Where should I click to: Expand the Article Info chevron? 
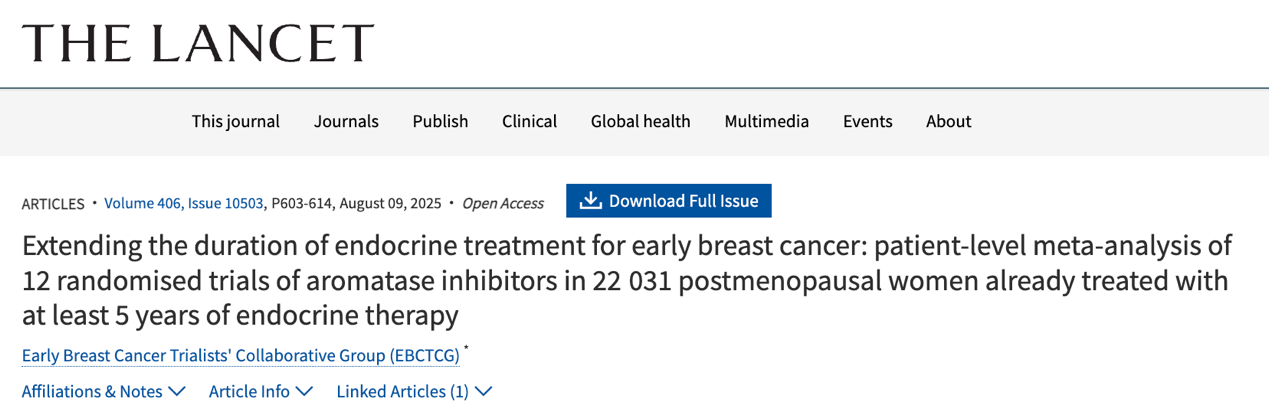tap(304, 392)
